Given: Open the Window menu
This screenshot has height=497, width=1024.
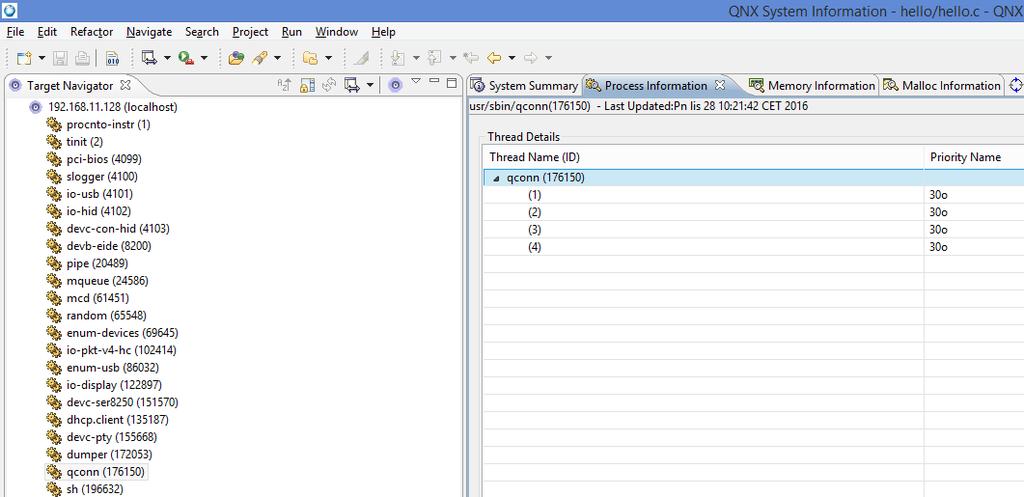Looking at the screenshot, I should point(336,31).
